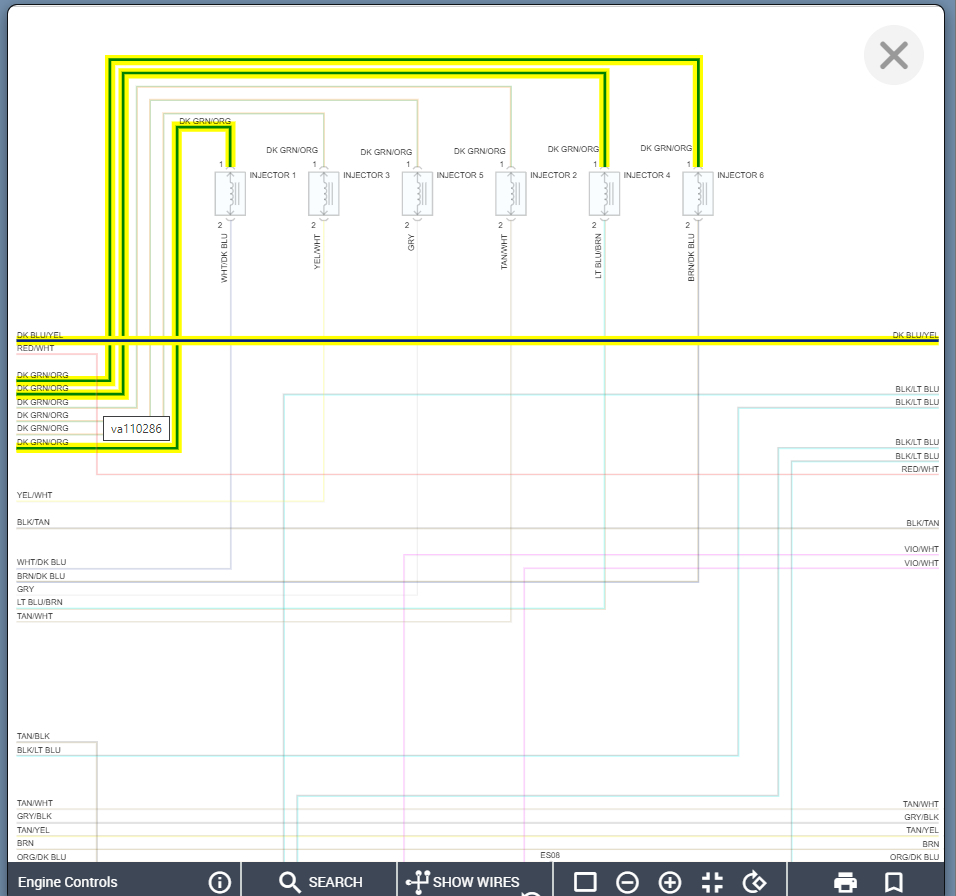The width and height of the screenshot is (956, 896).
Task: Click the SEARCH button in the bottom toolbar
Action: point(321,881)
